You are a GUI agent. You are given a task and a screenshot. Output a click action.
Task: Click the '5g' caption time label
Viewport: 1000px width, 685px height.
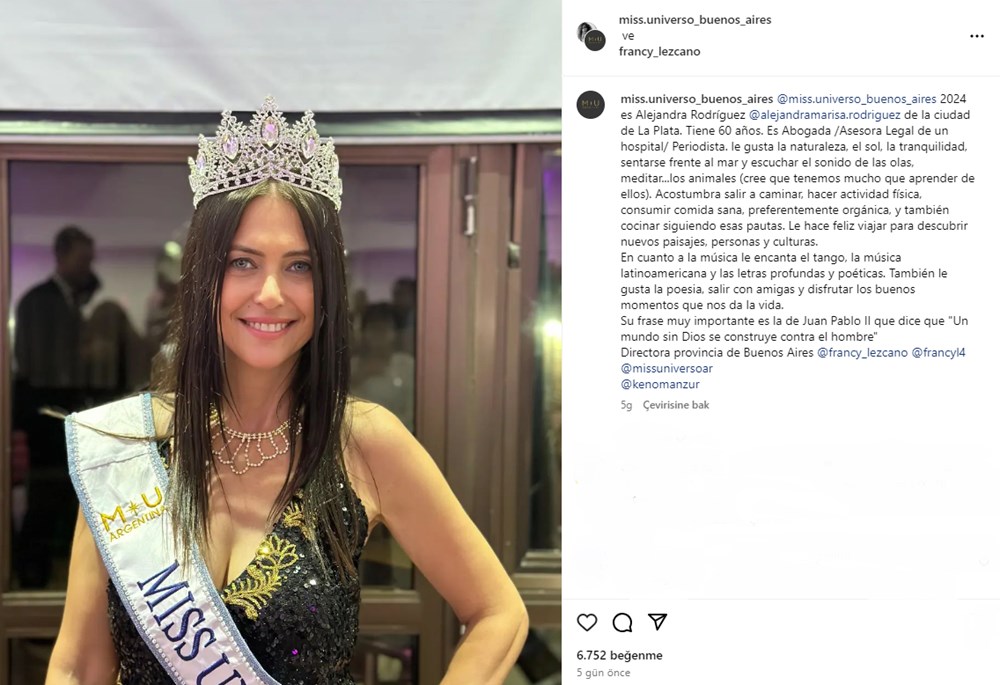pos(626,405)
